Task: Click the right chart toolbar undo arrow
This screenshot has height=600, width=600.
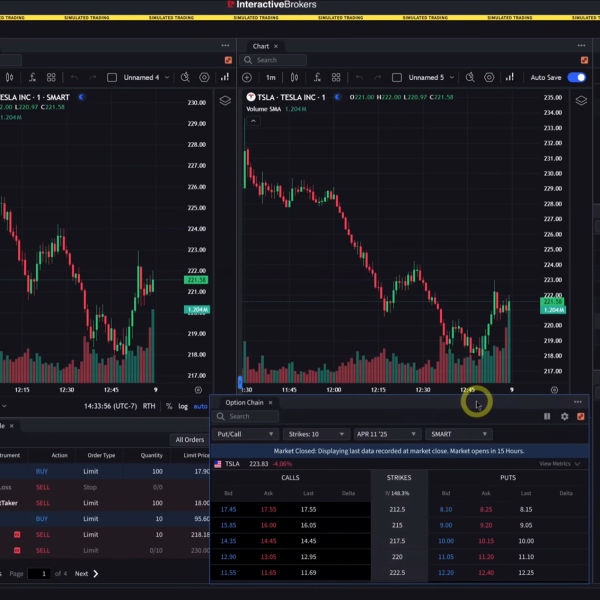Action: pos(359,77)
